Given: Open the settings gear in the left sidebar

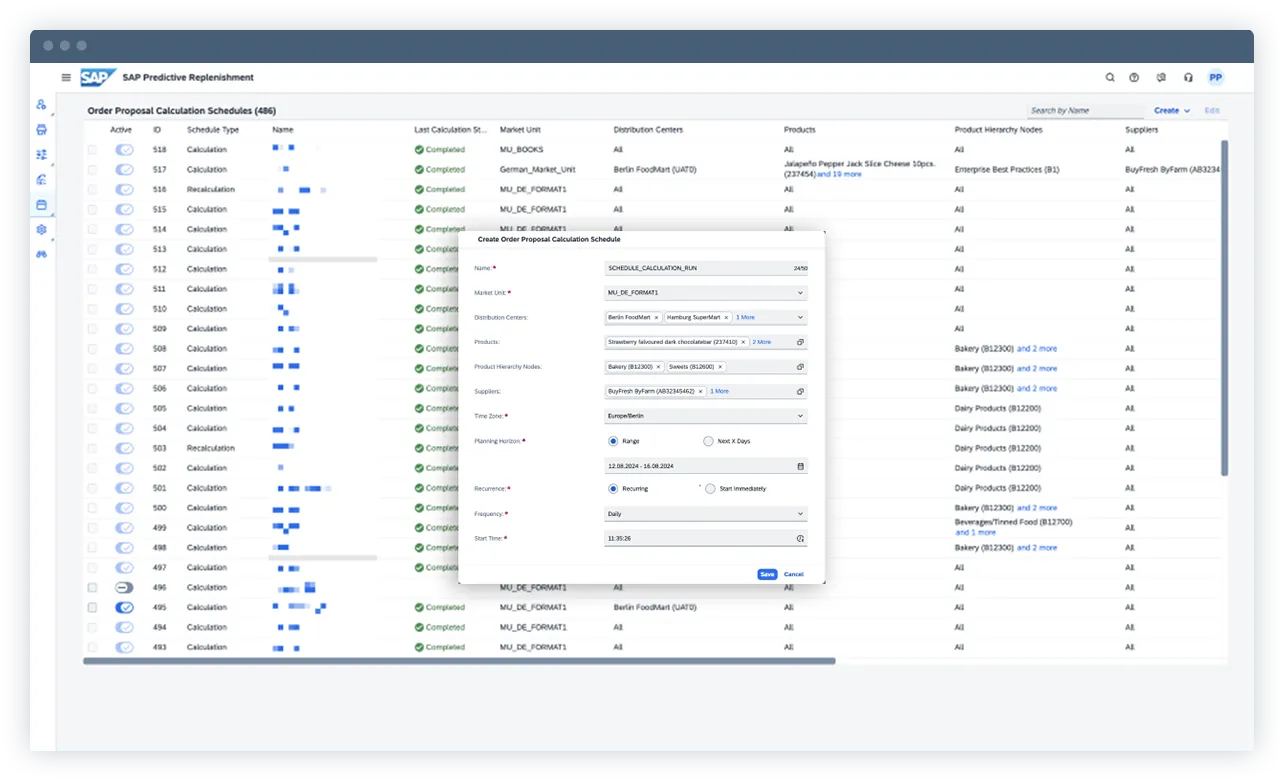Looking at the screenshot, I should point(41,229).
